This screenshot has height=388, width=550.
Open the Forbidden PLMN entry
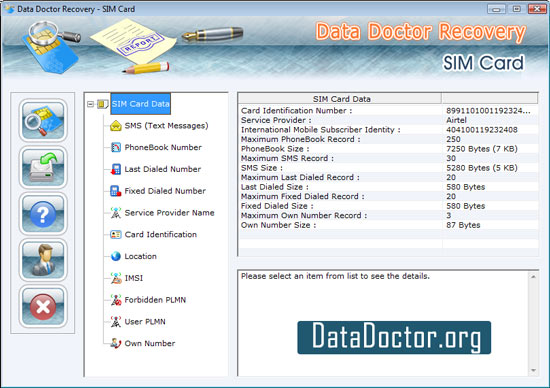pos(155,300)
